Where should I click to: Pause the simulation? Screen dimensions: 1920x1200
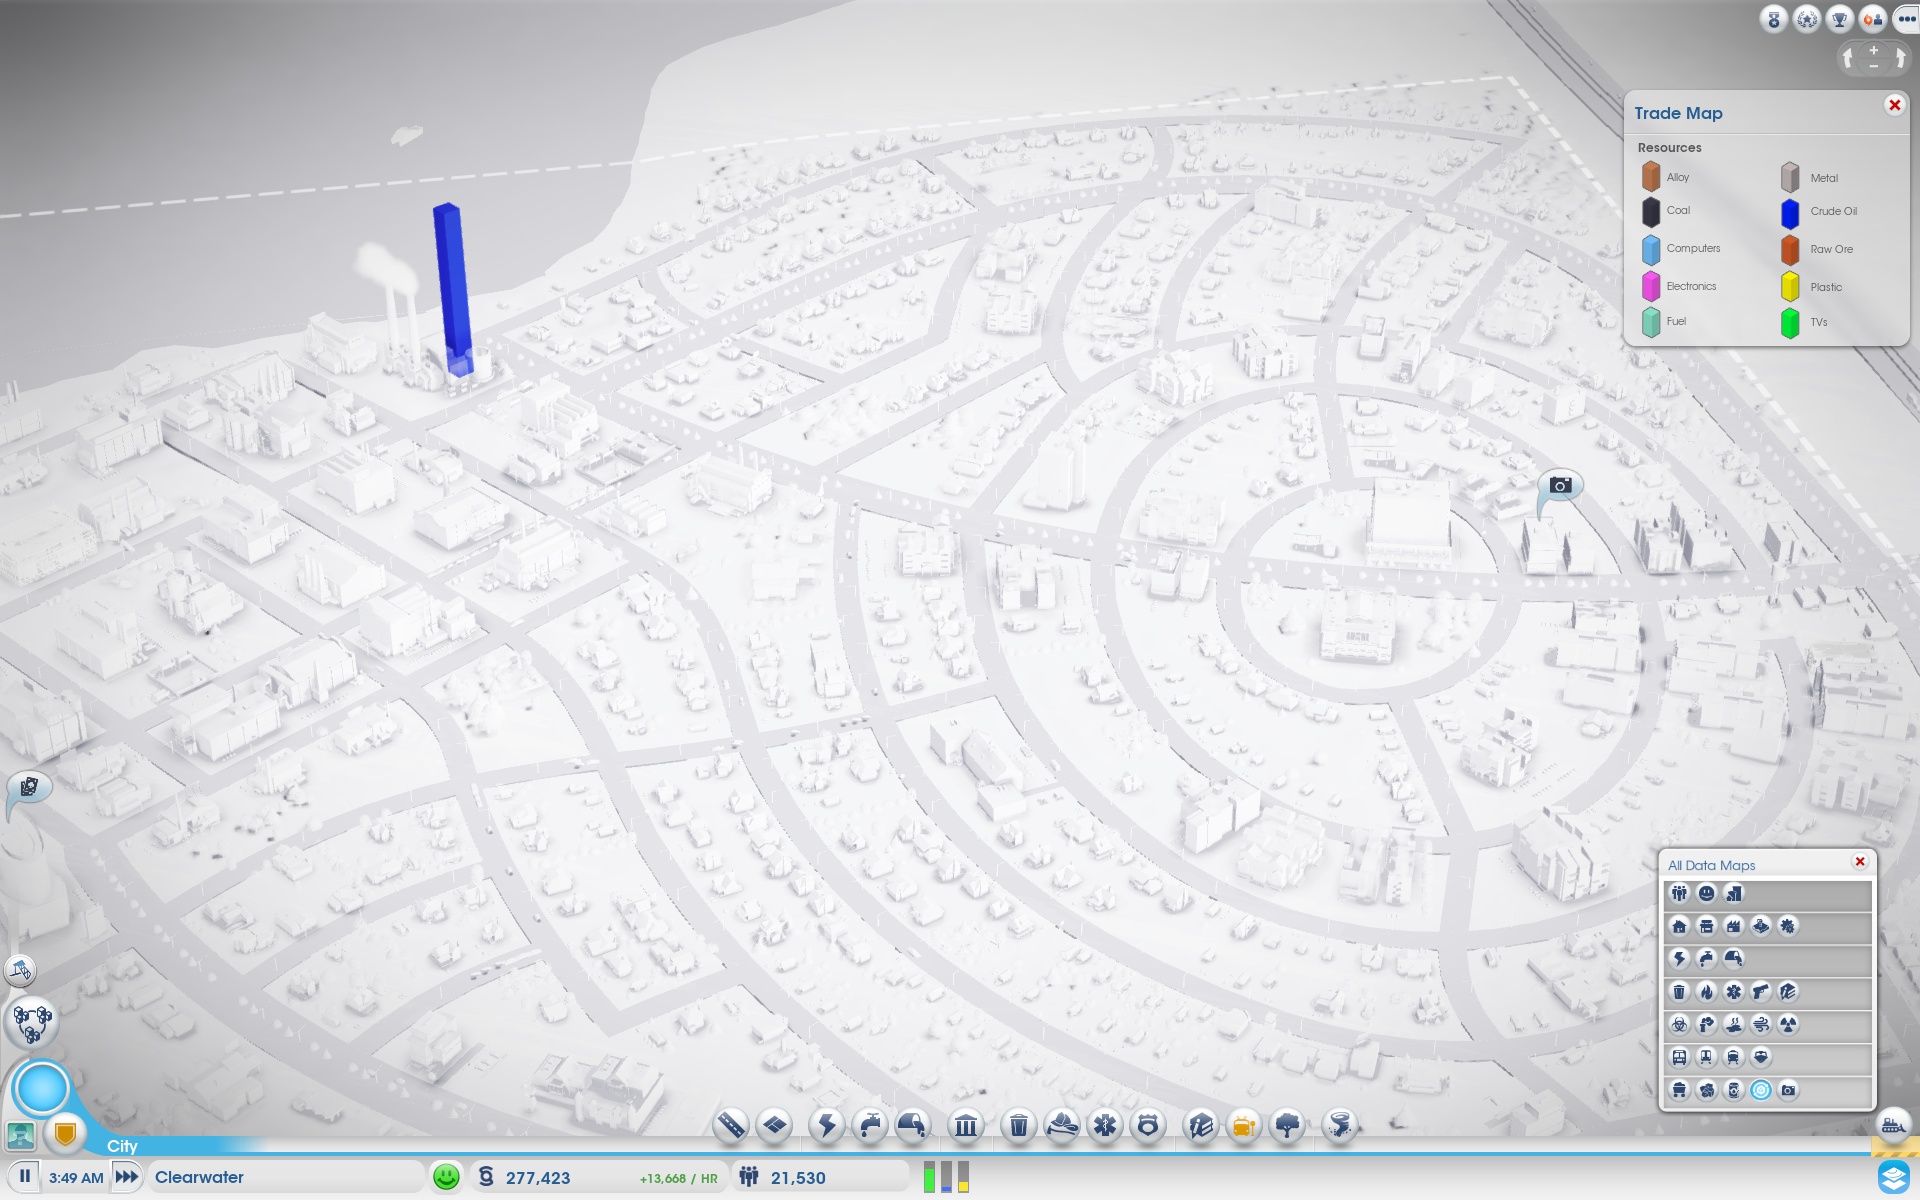pos(25,1177)
